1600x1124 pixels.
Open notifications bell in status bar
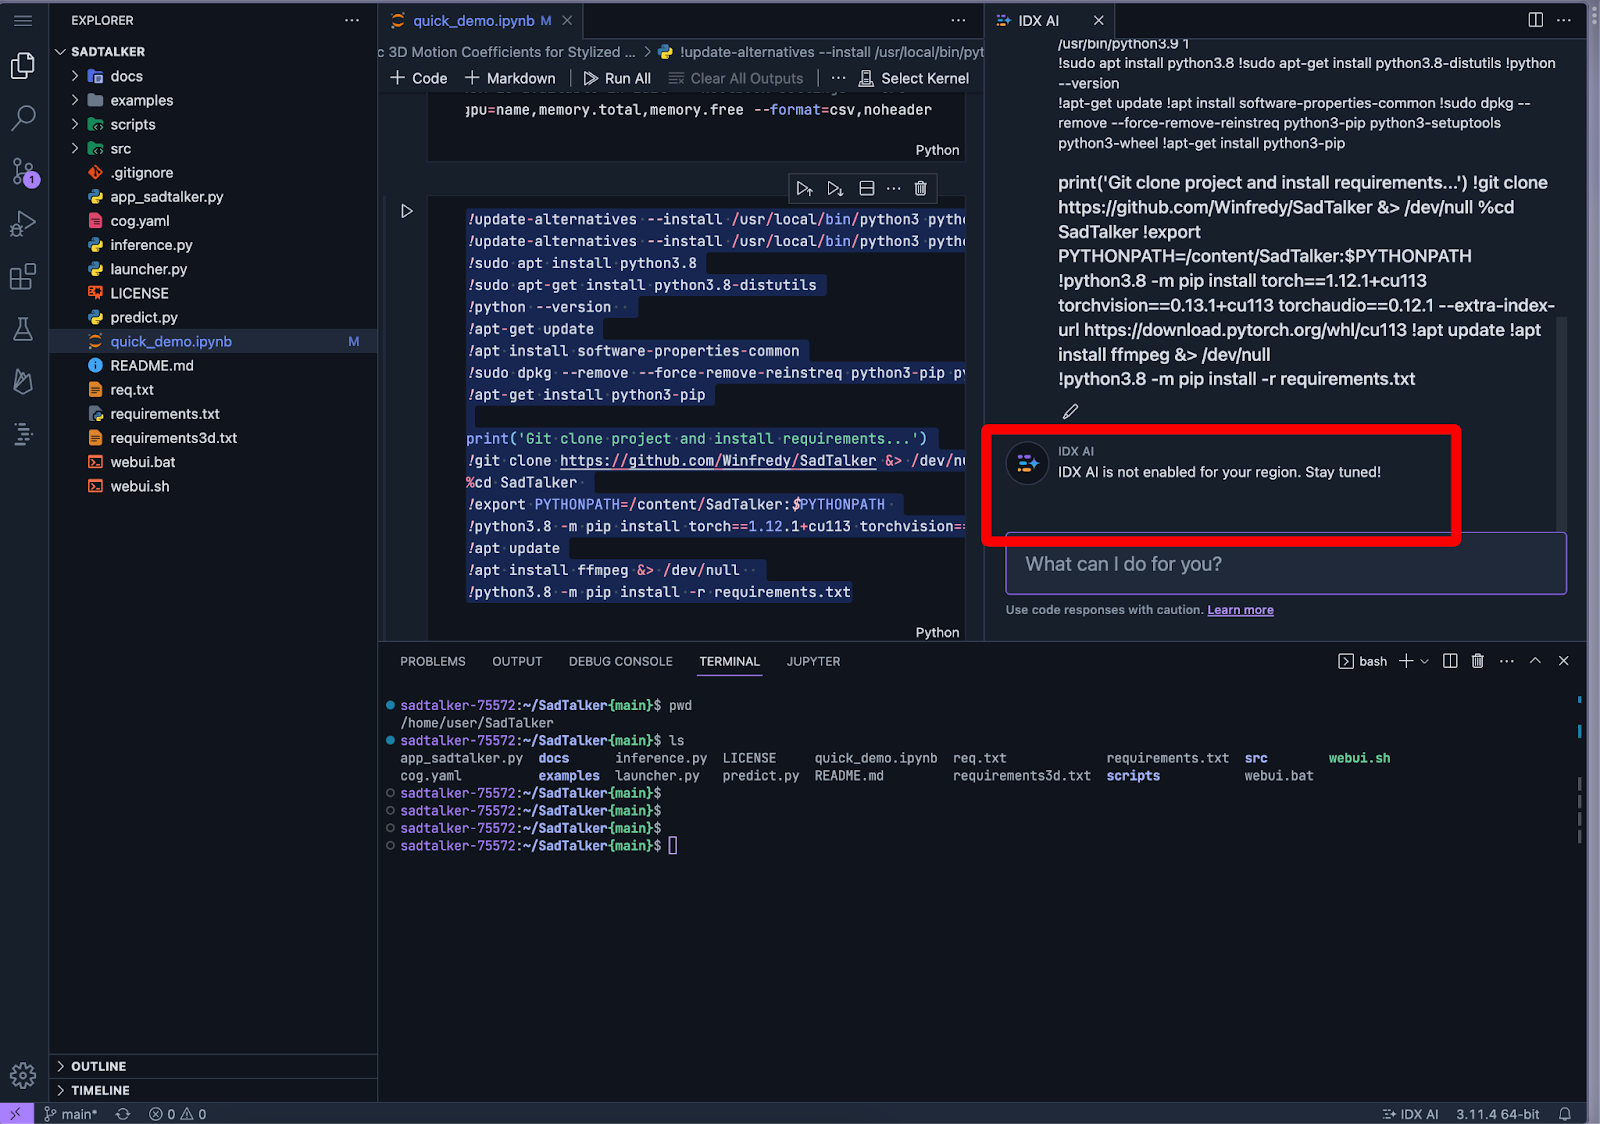(x=1565, y=1114)
